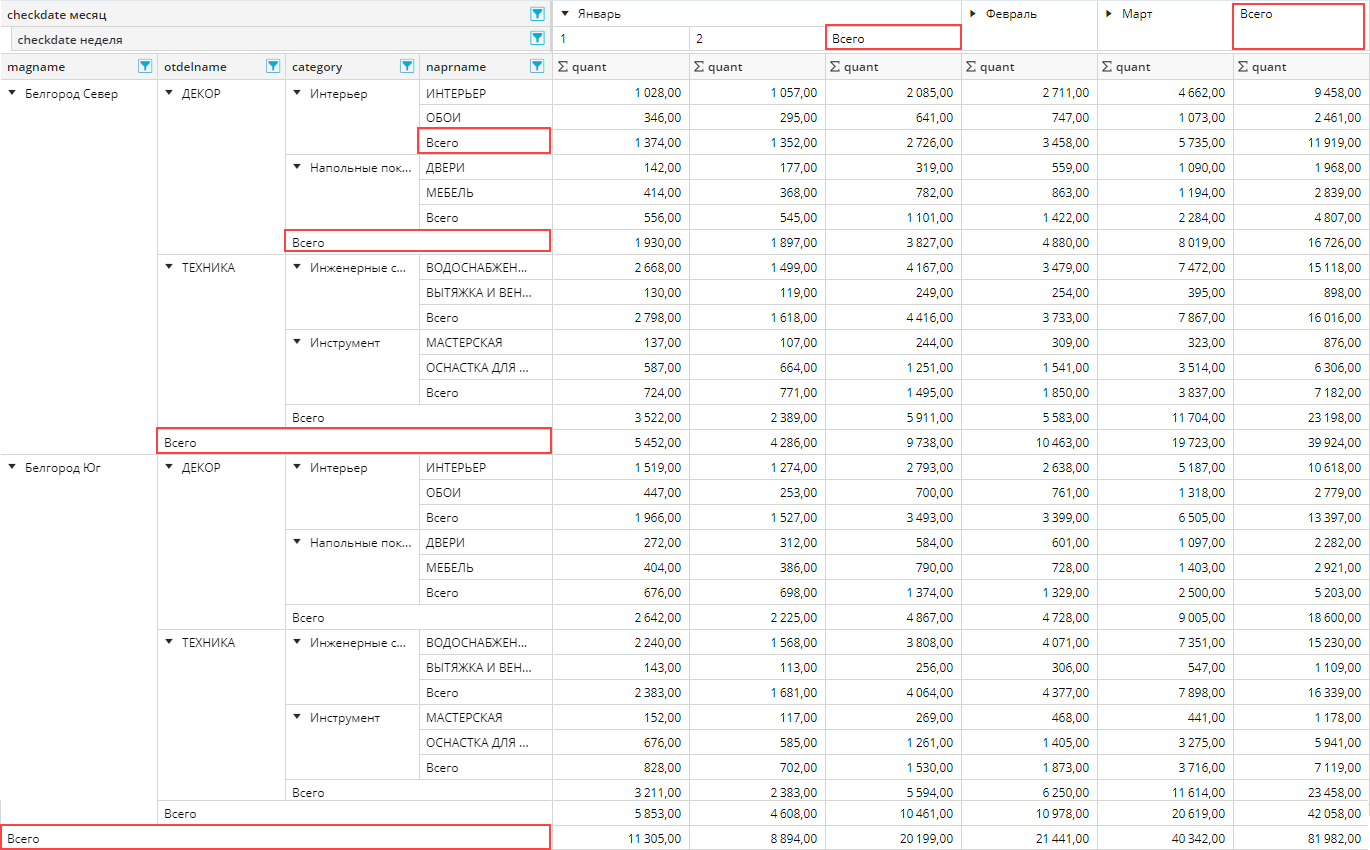Expand the Февраль month column group

973,14
